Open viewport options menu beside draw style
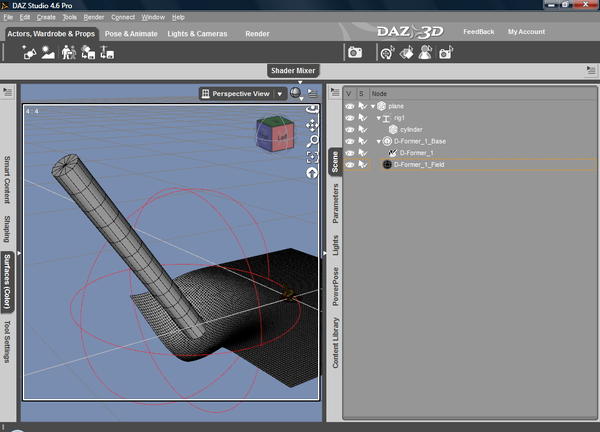 coord(313,93)
